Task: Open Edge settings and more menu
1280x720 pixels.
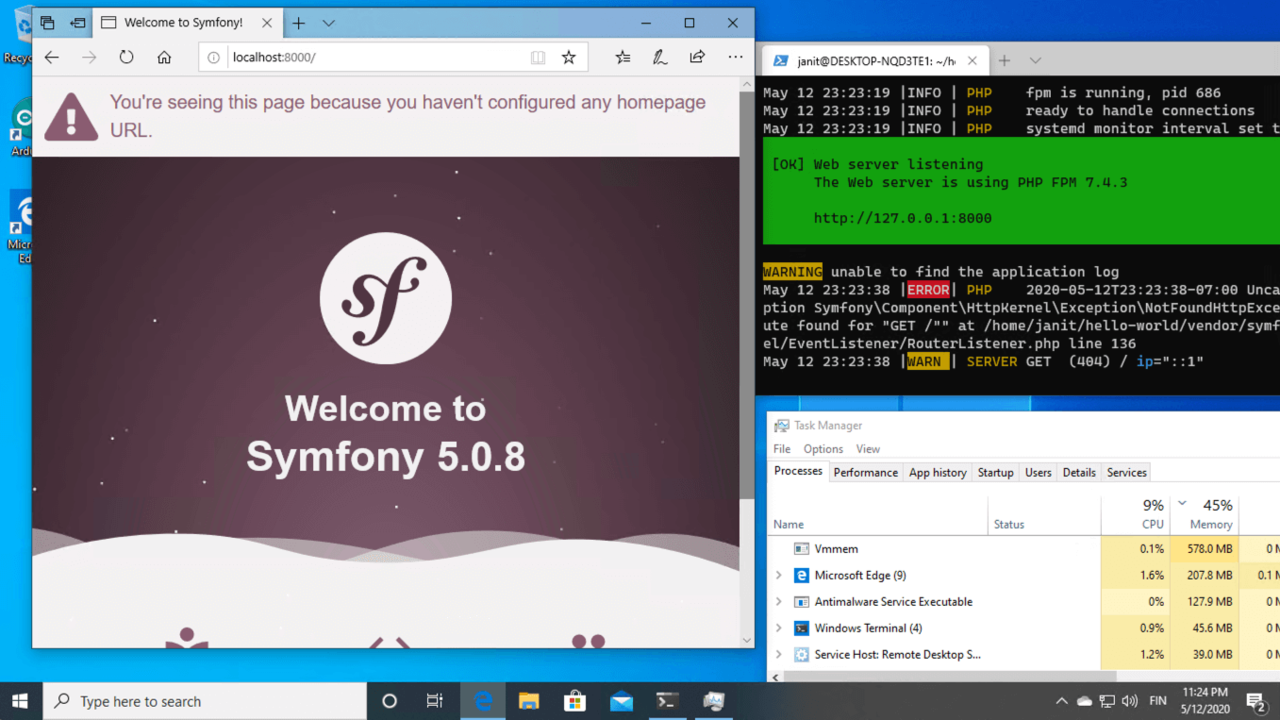Action: point(735,57)
